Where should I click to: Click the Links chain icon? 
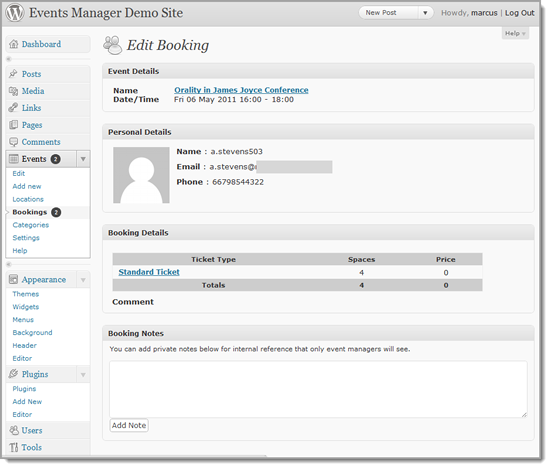13,108
